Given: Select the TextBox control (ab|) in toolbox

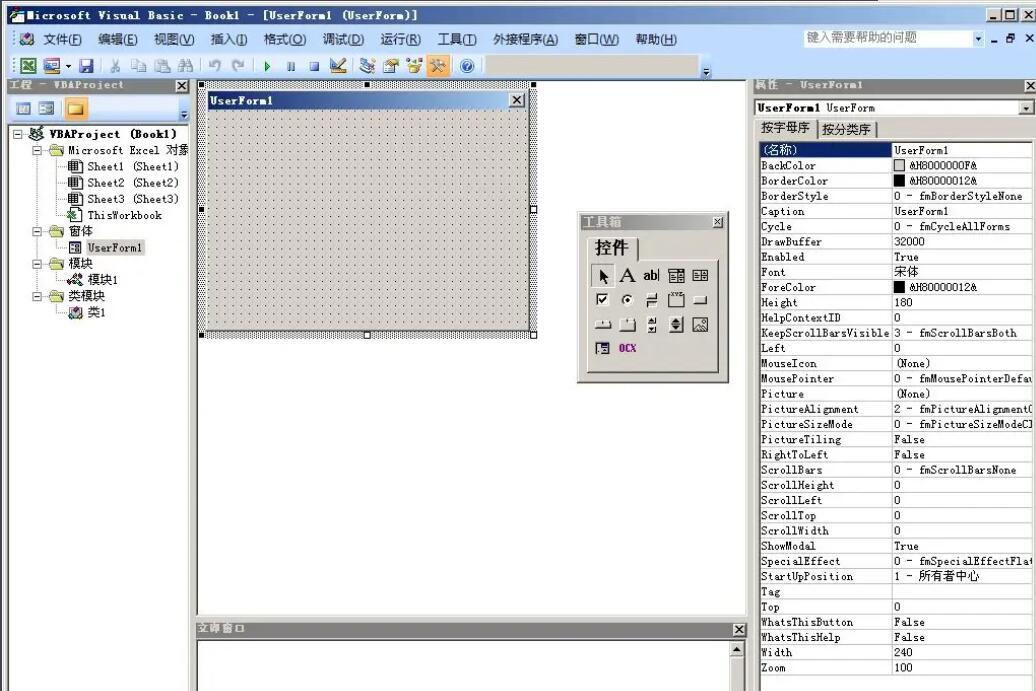Looking at the screenshot, I should click(x=651, y=275).
